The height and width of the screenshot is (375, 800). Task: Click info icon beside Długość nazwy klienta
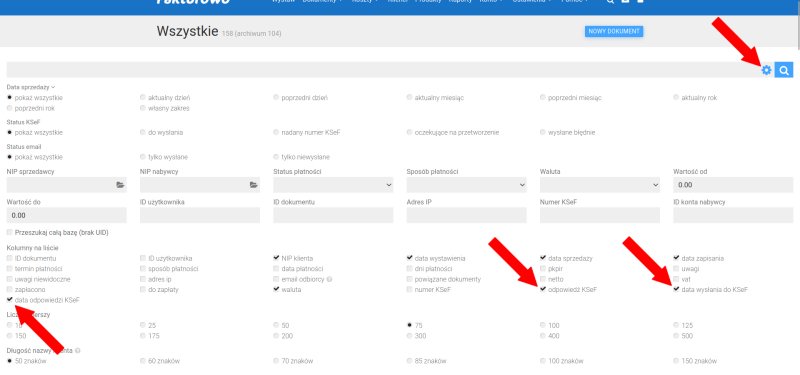coord(78,351)
